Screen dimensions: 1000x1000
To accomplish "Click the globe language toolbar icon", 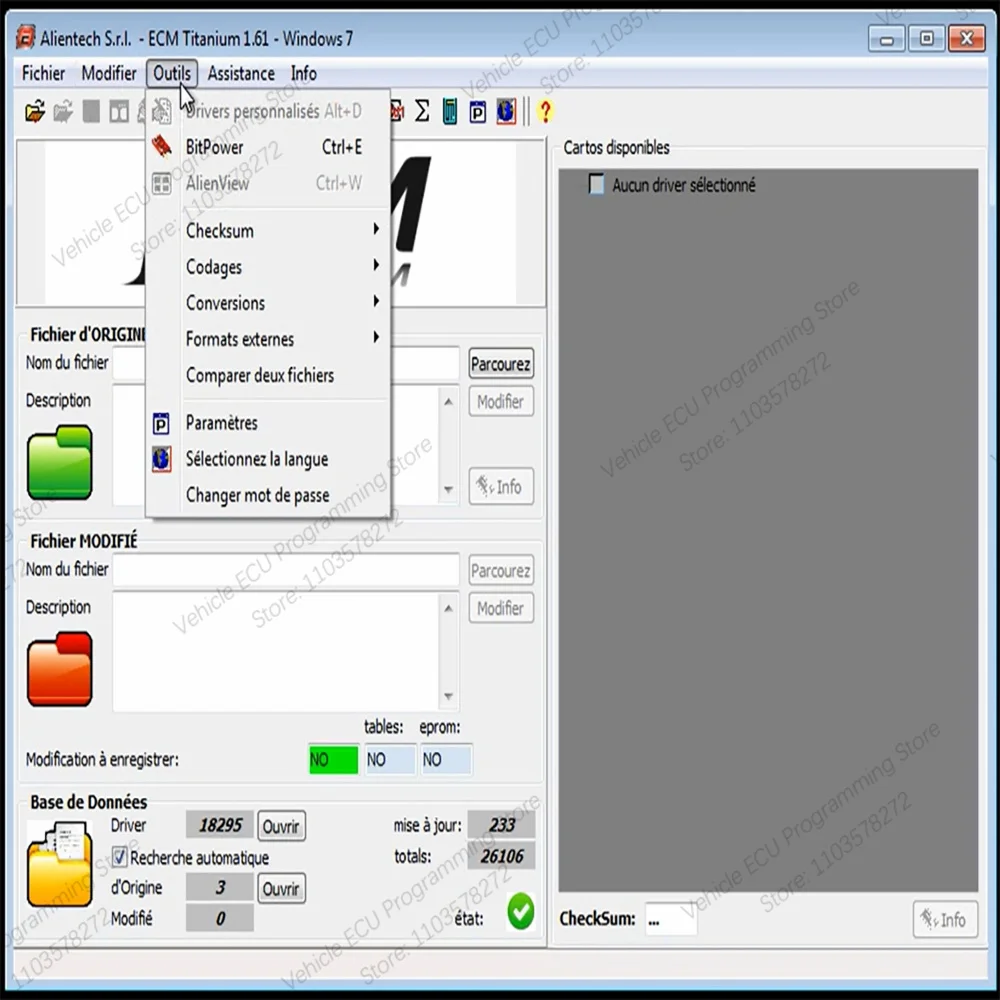I will click(506, 112).
